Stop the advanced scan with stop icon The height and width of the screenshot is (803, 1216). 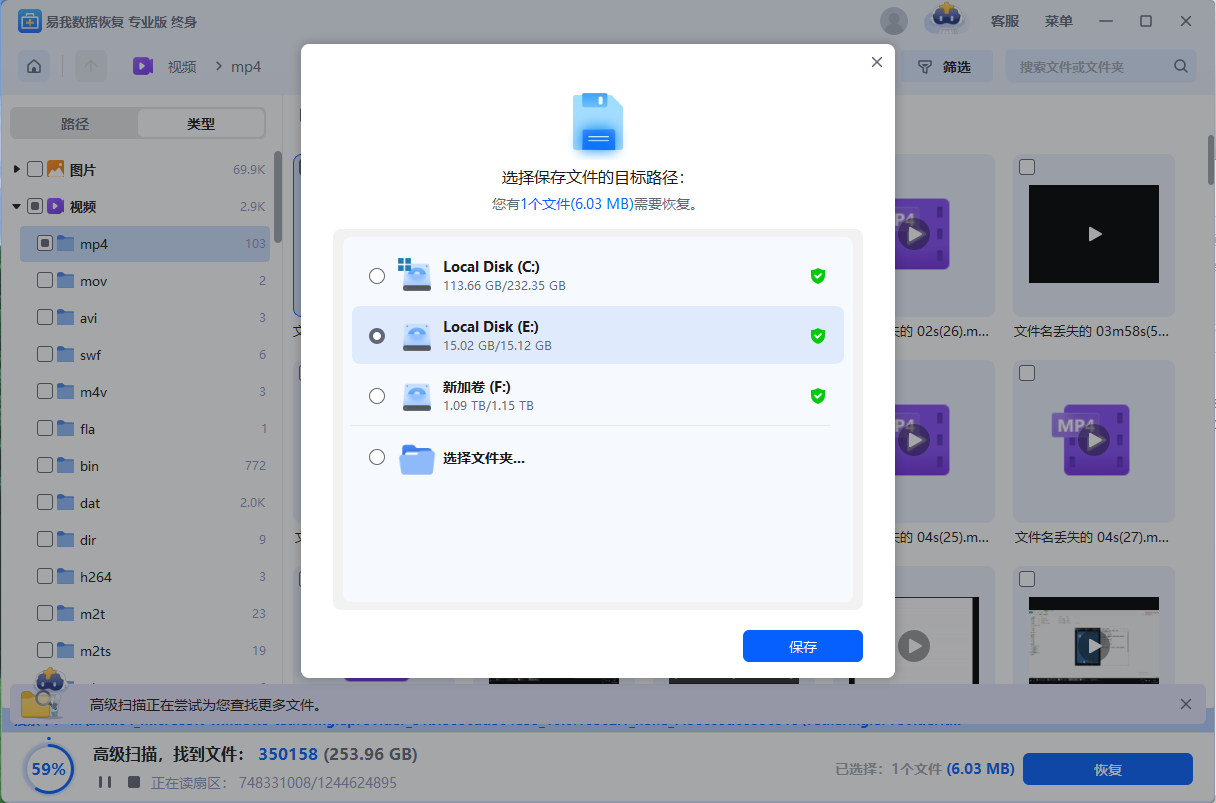point(133,782)
